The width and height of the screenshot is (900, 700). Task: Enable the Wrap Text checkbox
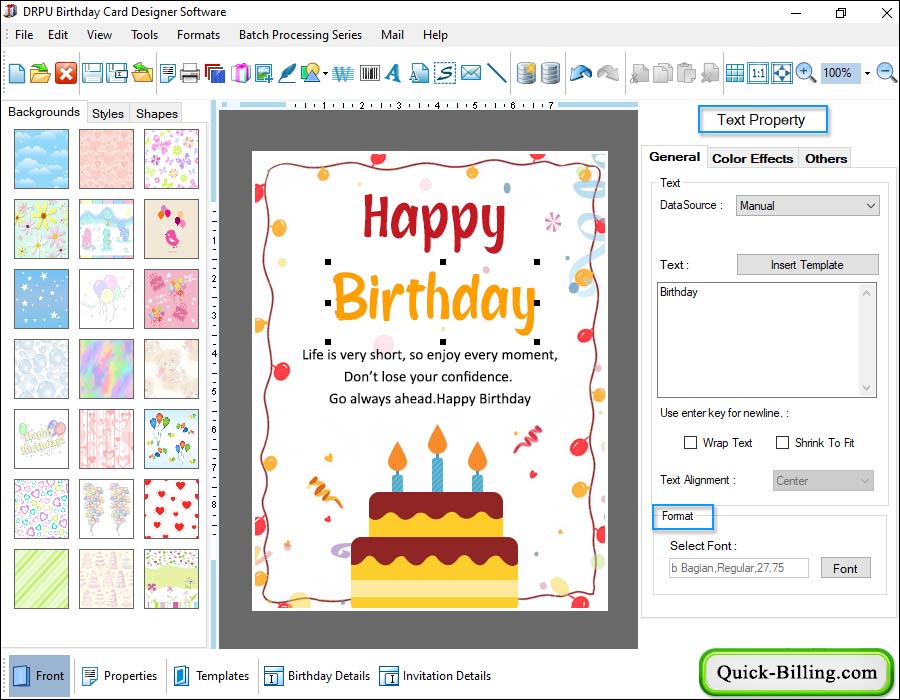(690, 442)
